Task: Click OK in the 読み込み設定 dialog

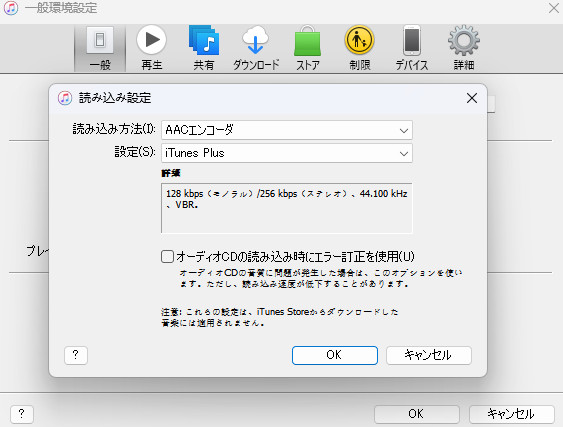Action: pos(335,355)
